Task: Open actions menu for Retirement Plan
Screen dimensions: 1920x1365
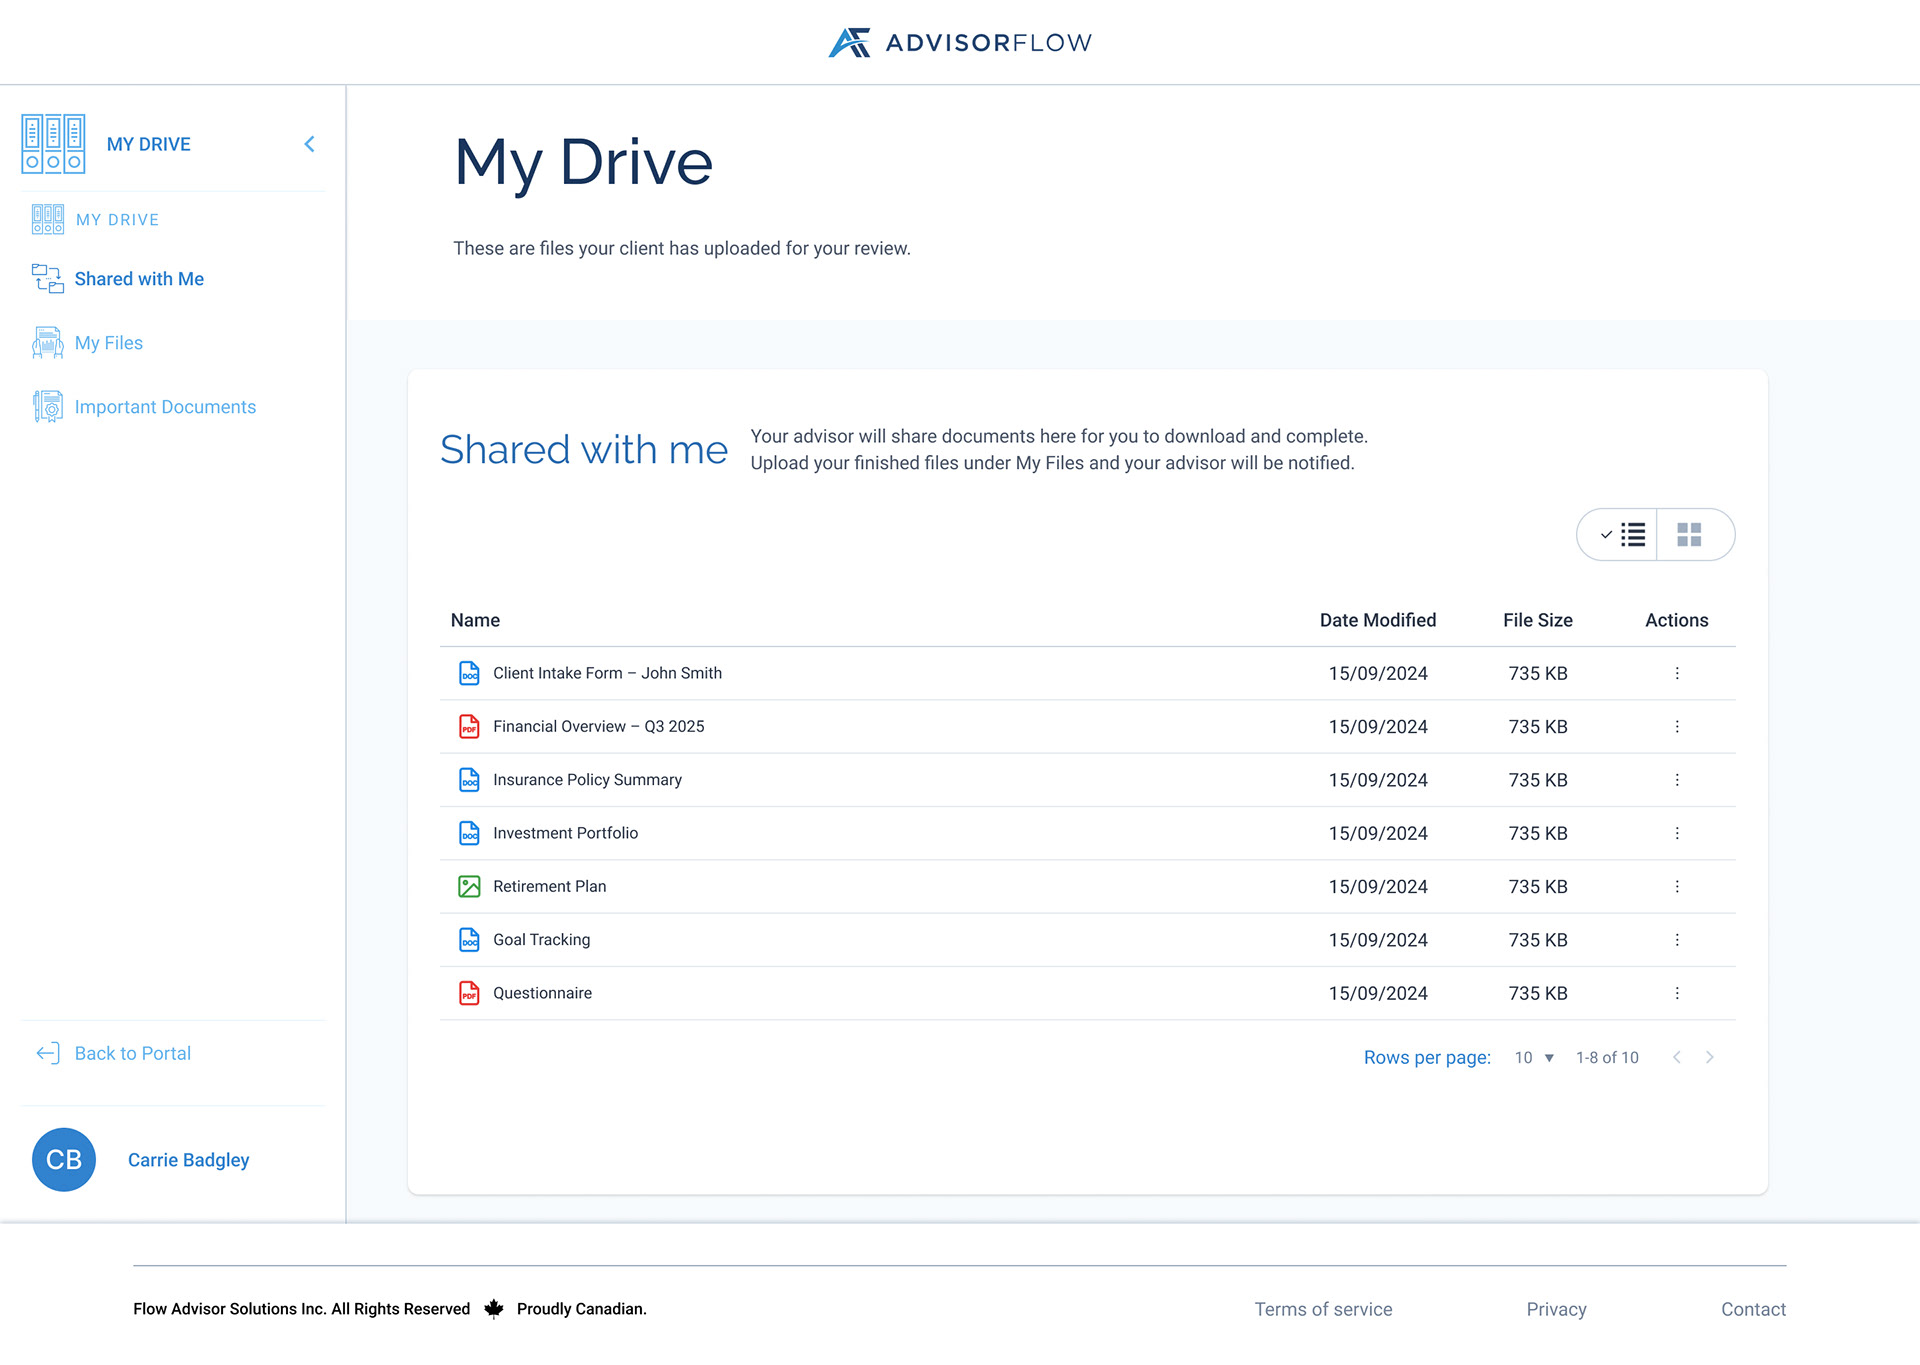Action: point(1677,886)
